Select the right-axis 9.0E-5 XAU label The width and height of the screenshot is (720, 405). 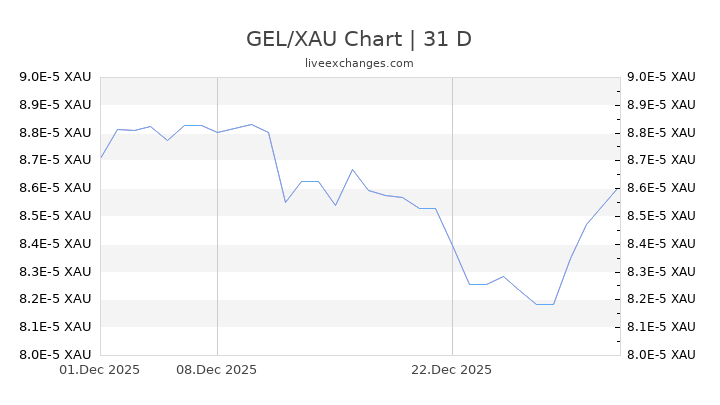[x=660, y=77]
